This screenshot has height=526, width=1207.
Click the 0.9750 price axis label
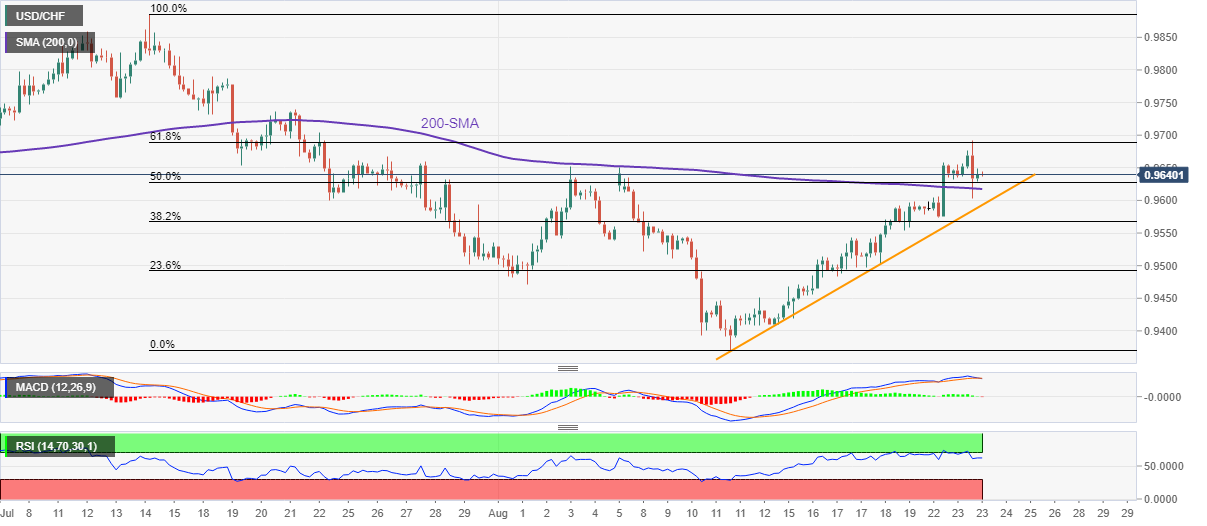tap(1161, 103)
